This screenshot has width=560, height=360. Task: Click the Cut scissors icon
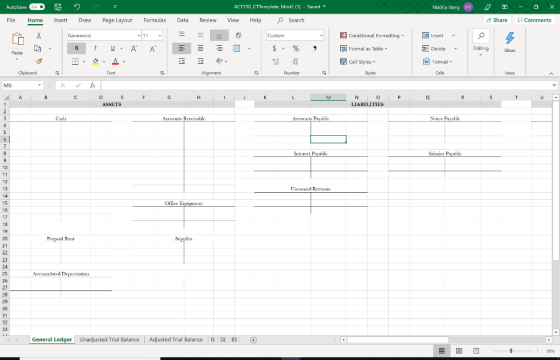click(x=39, y=35)
